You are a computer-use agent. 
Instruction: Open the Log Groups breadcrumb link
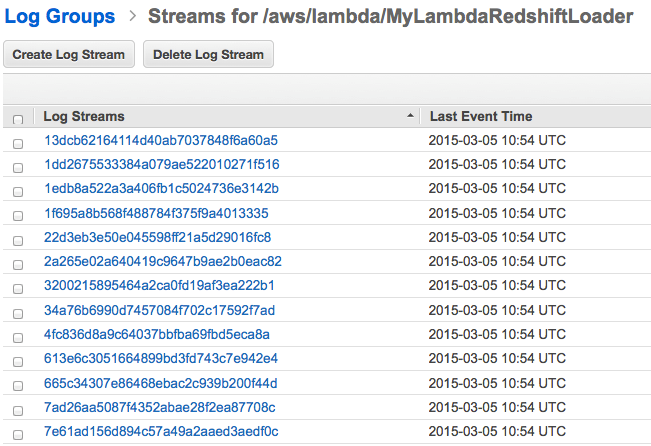(x=59, y=17)
